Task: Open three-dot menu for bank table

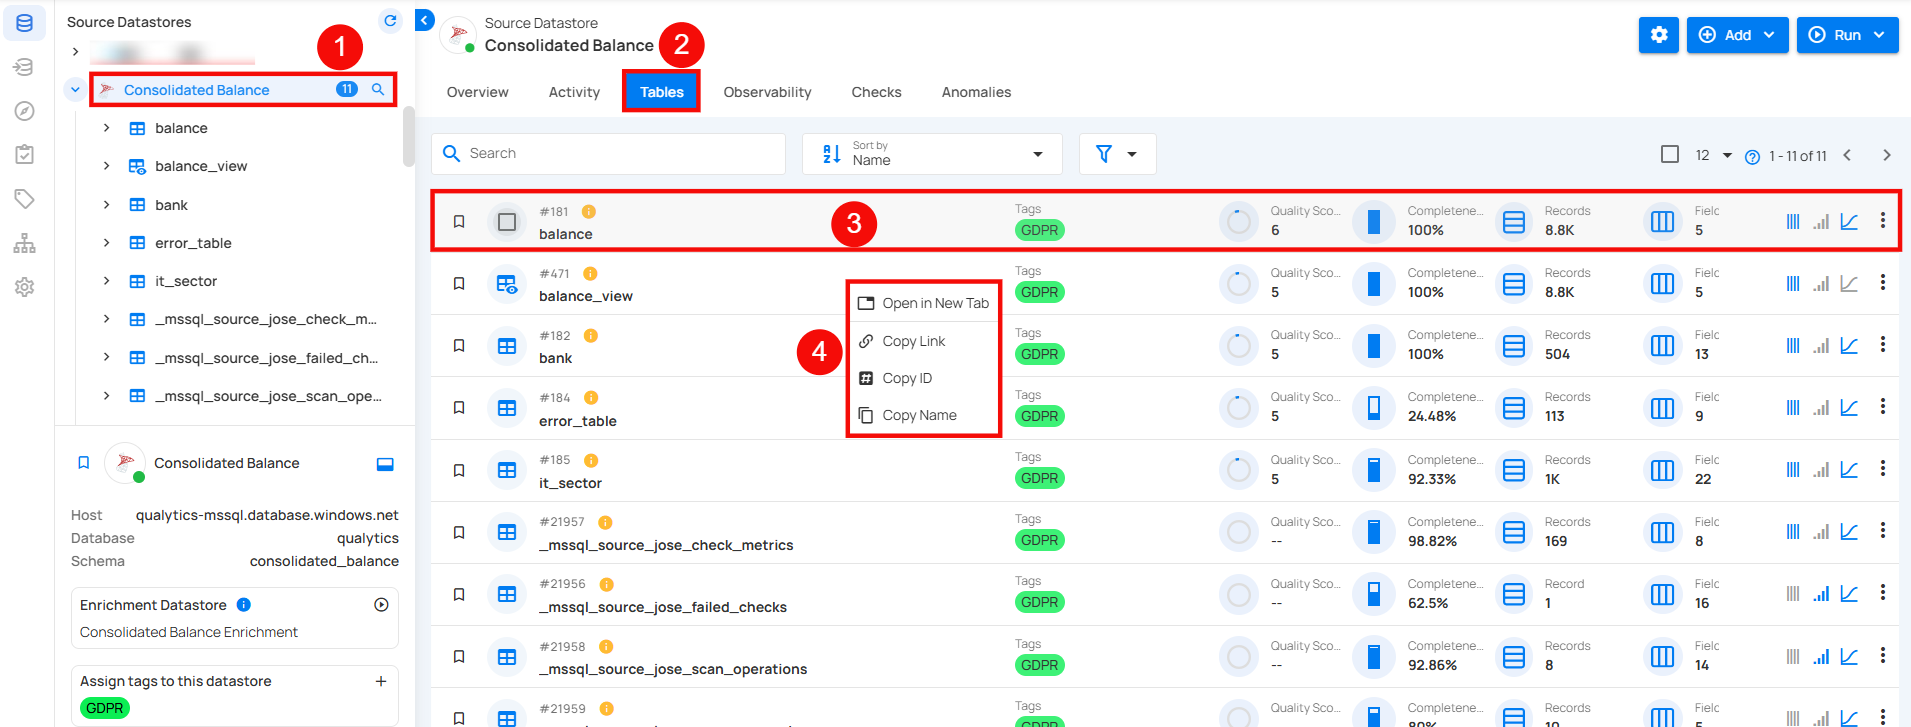Action: pos(1882,344)
